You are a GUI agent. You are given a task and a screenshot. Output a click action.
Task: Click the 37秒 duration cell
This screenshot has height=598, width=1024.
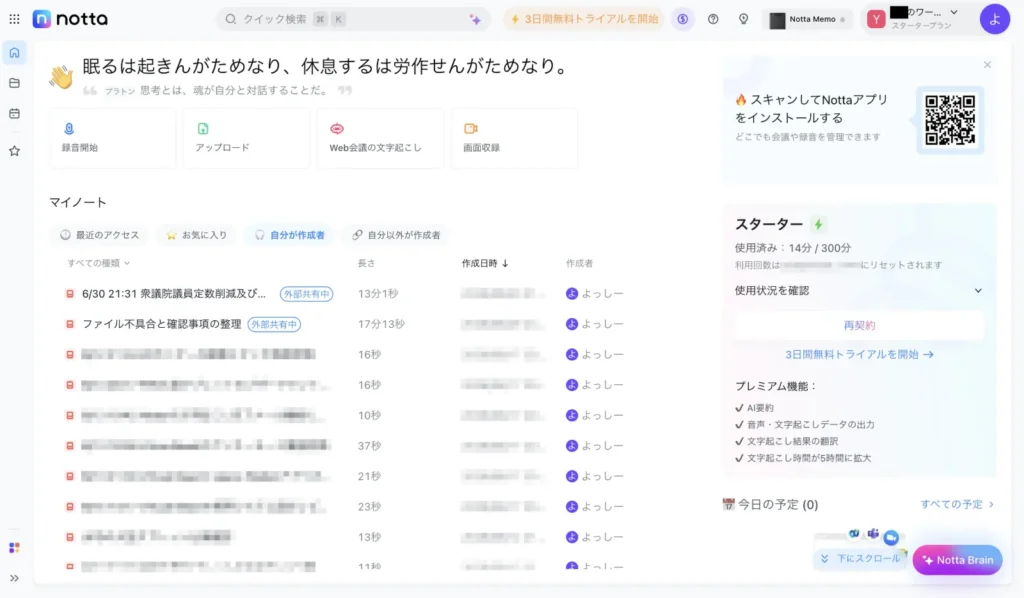[369, 446]
